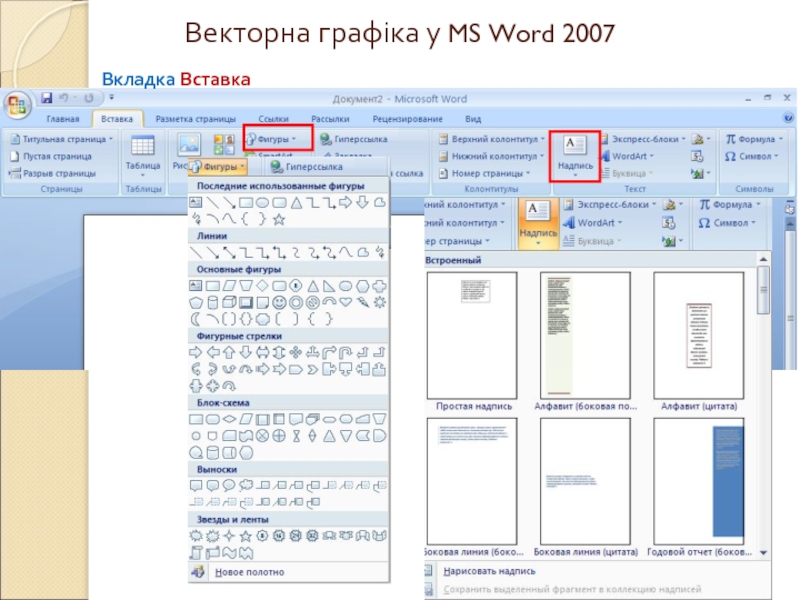Select the heart shape

[x=345, y=302]
